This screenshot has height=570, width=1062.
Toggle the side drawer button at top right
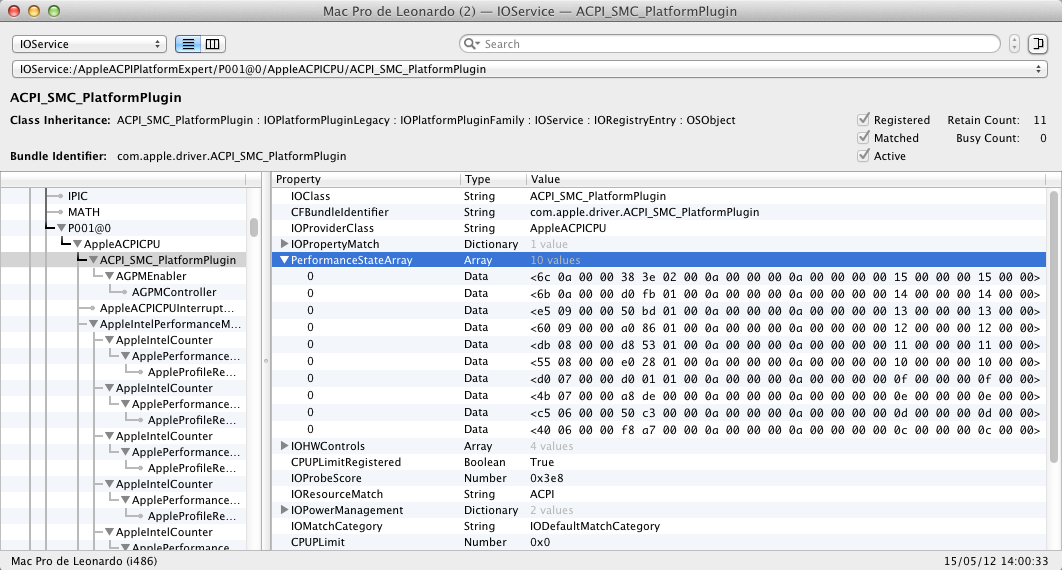pyautogui.click(x=1038, y=44)
